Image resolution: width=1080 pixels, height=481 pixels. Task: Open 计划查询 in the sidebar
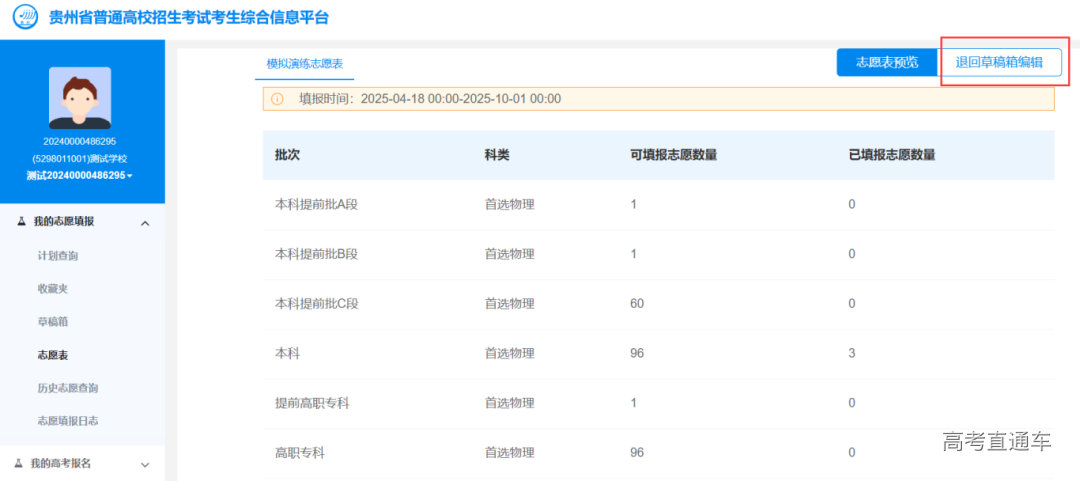pyautogui.click(x=57, y=256)
